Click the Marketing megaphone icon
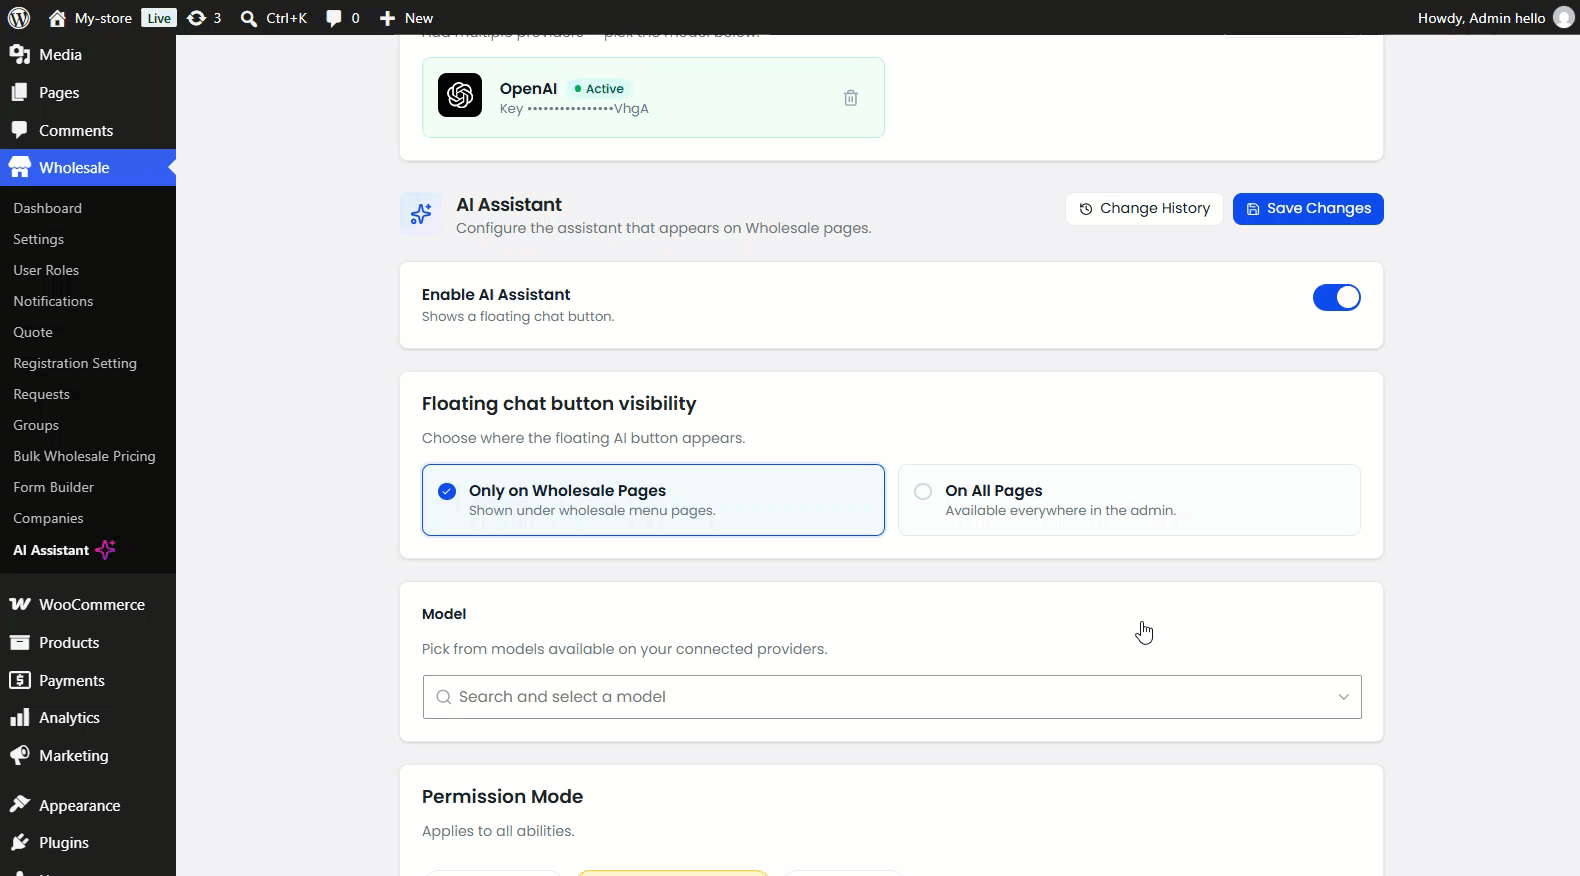The image size is (1580, 876). coord(19,756)
